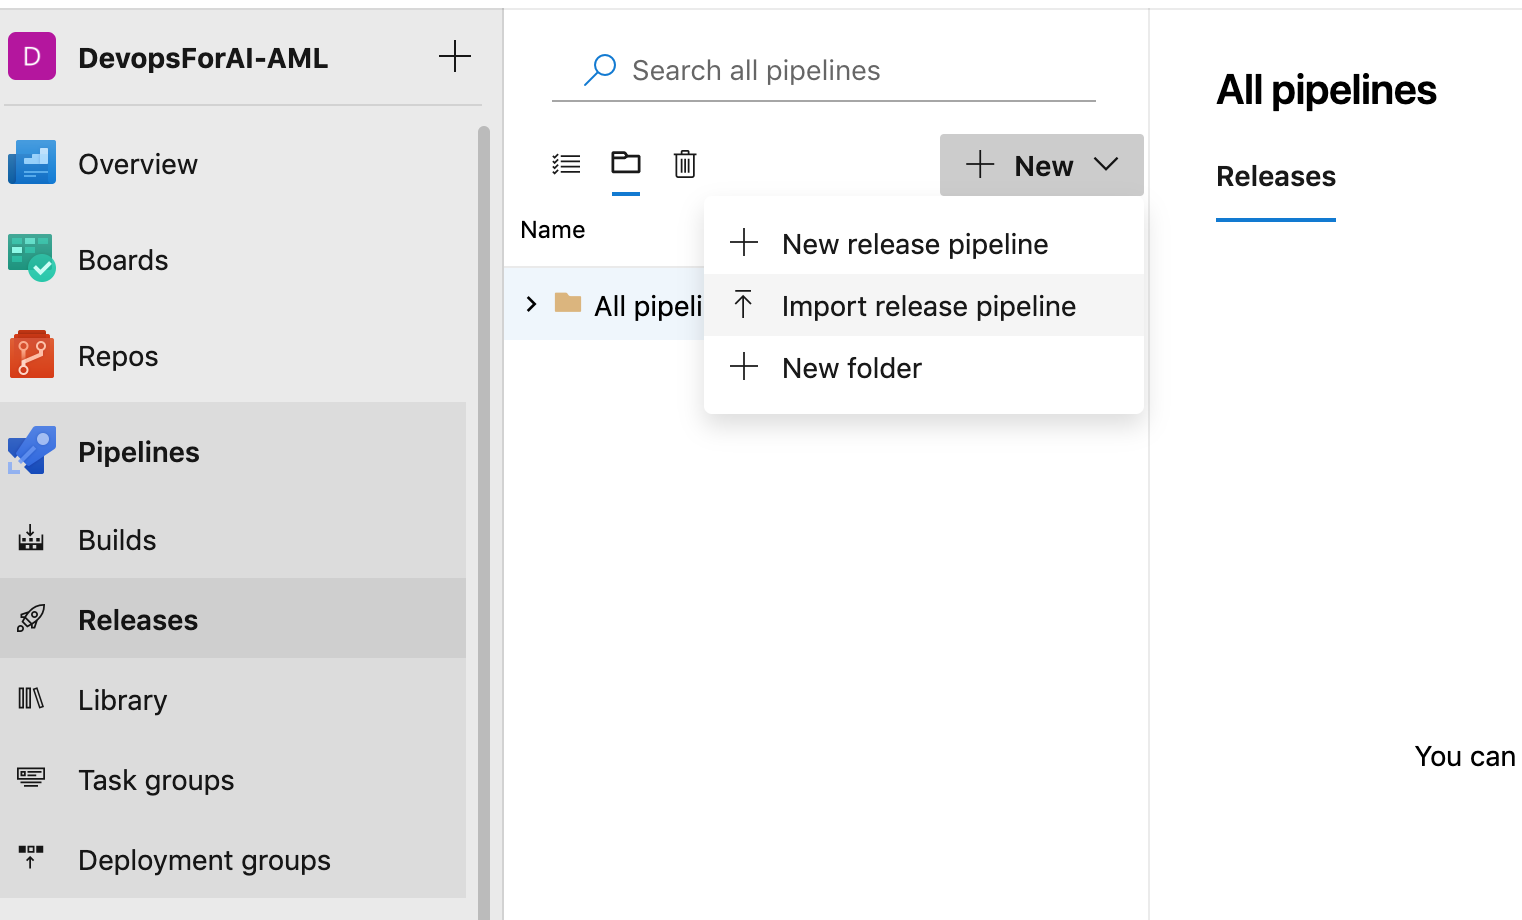1522x920 pixels.
Task: Choose Import release pipeline menu entry
Action: point(924,305)
